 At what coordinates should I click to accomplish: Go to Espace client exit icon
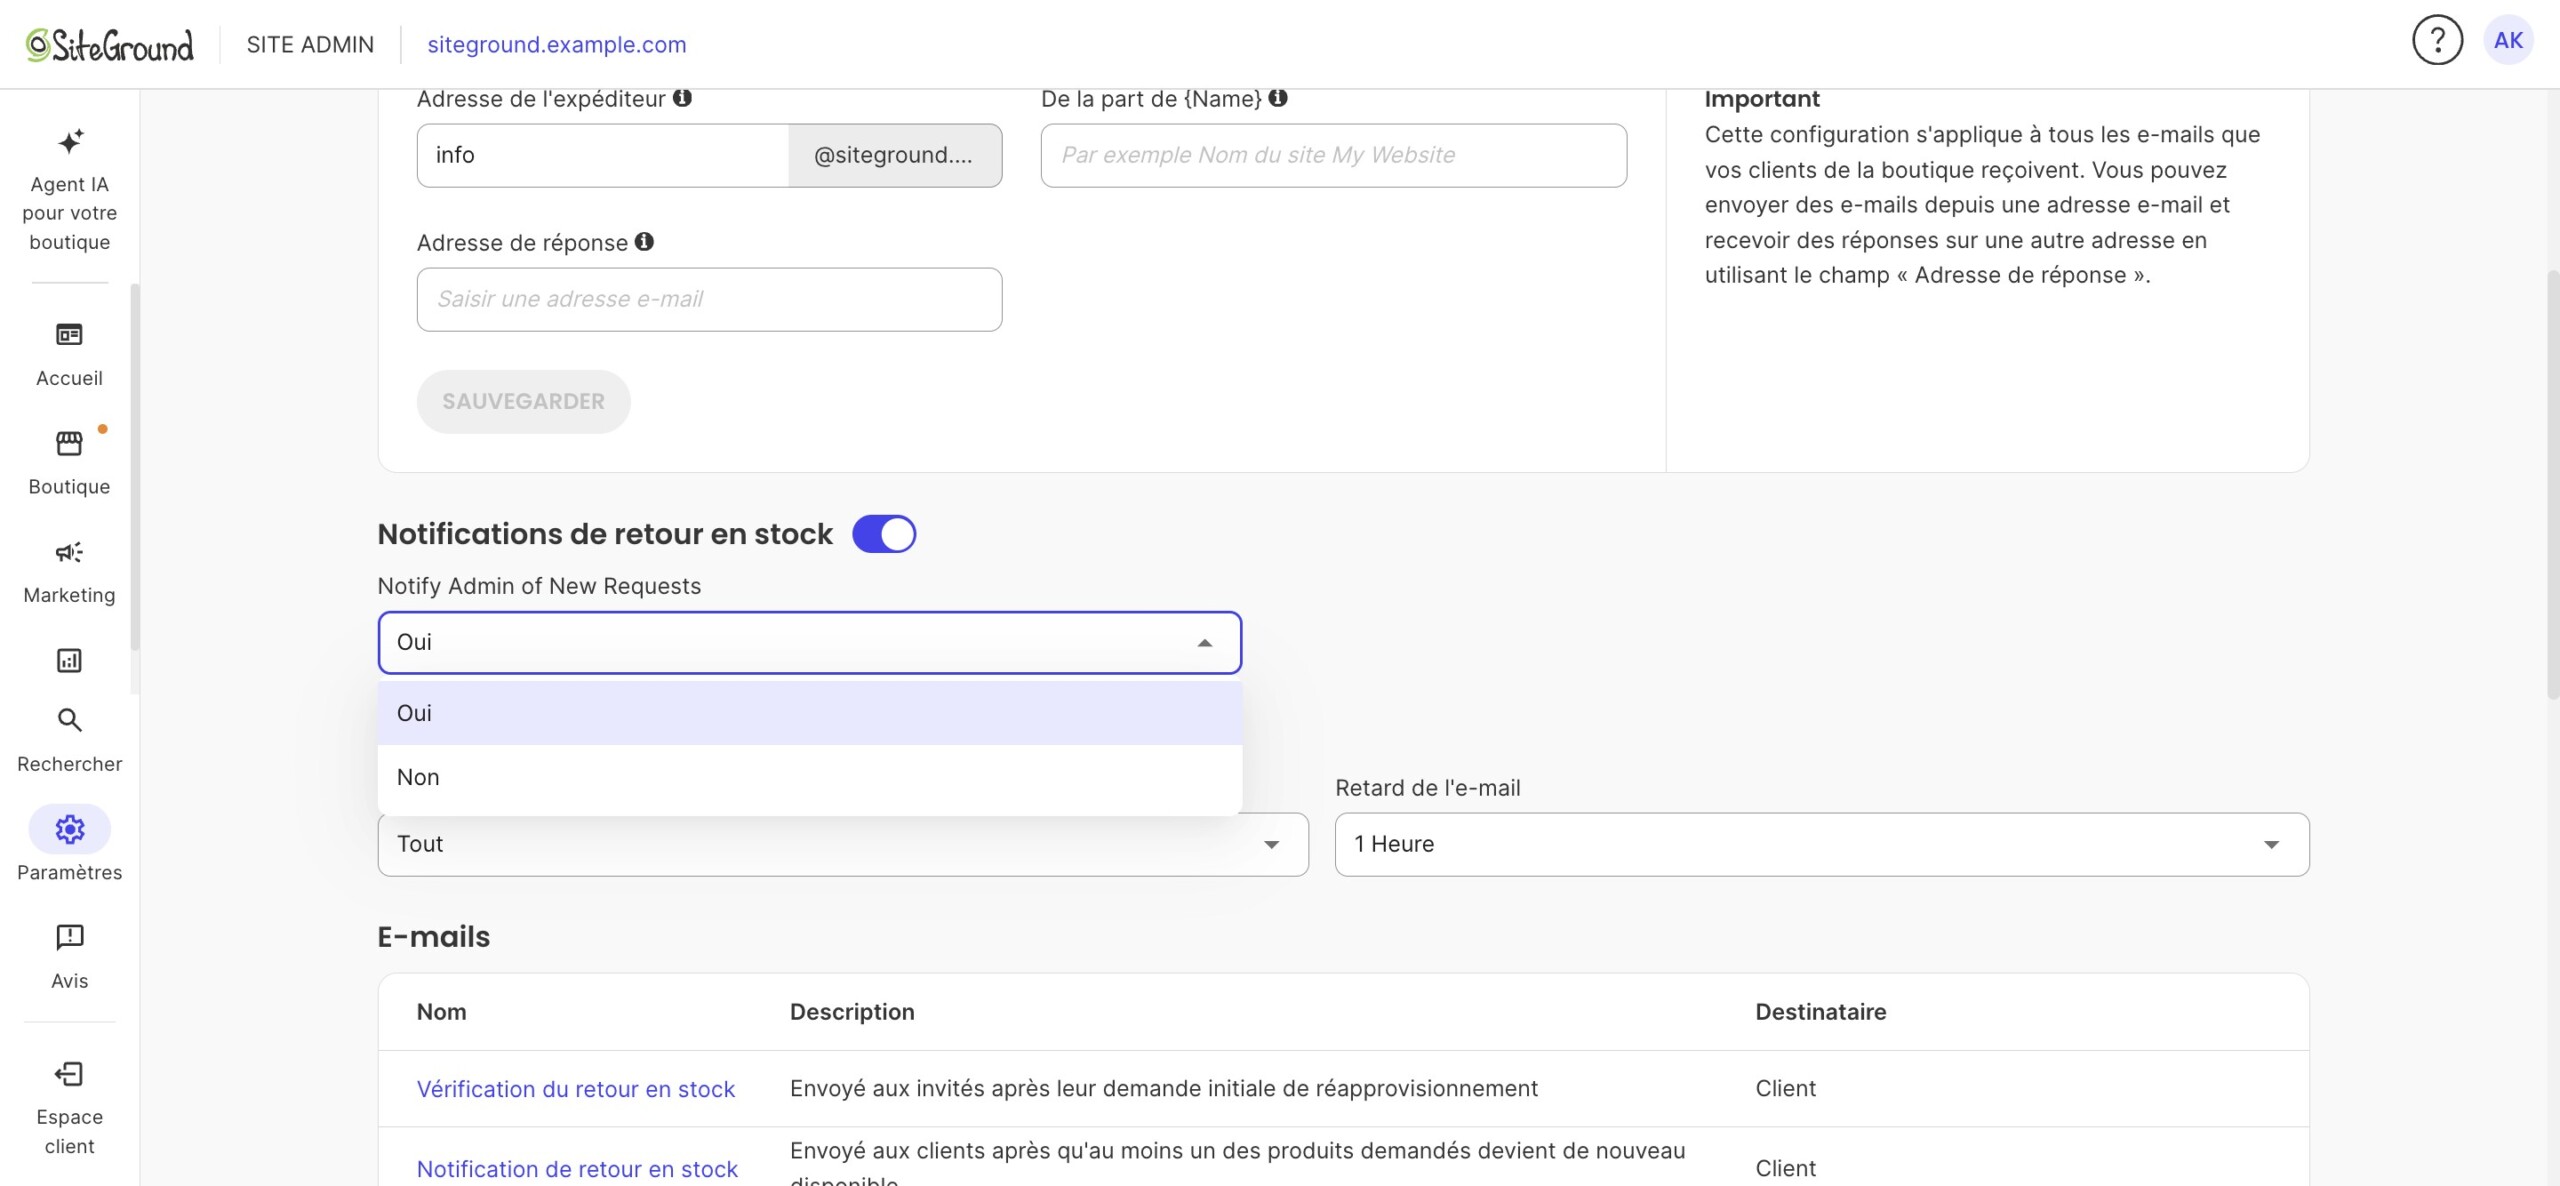tap(69, 1074)
